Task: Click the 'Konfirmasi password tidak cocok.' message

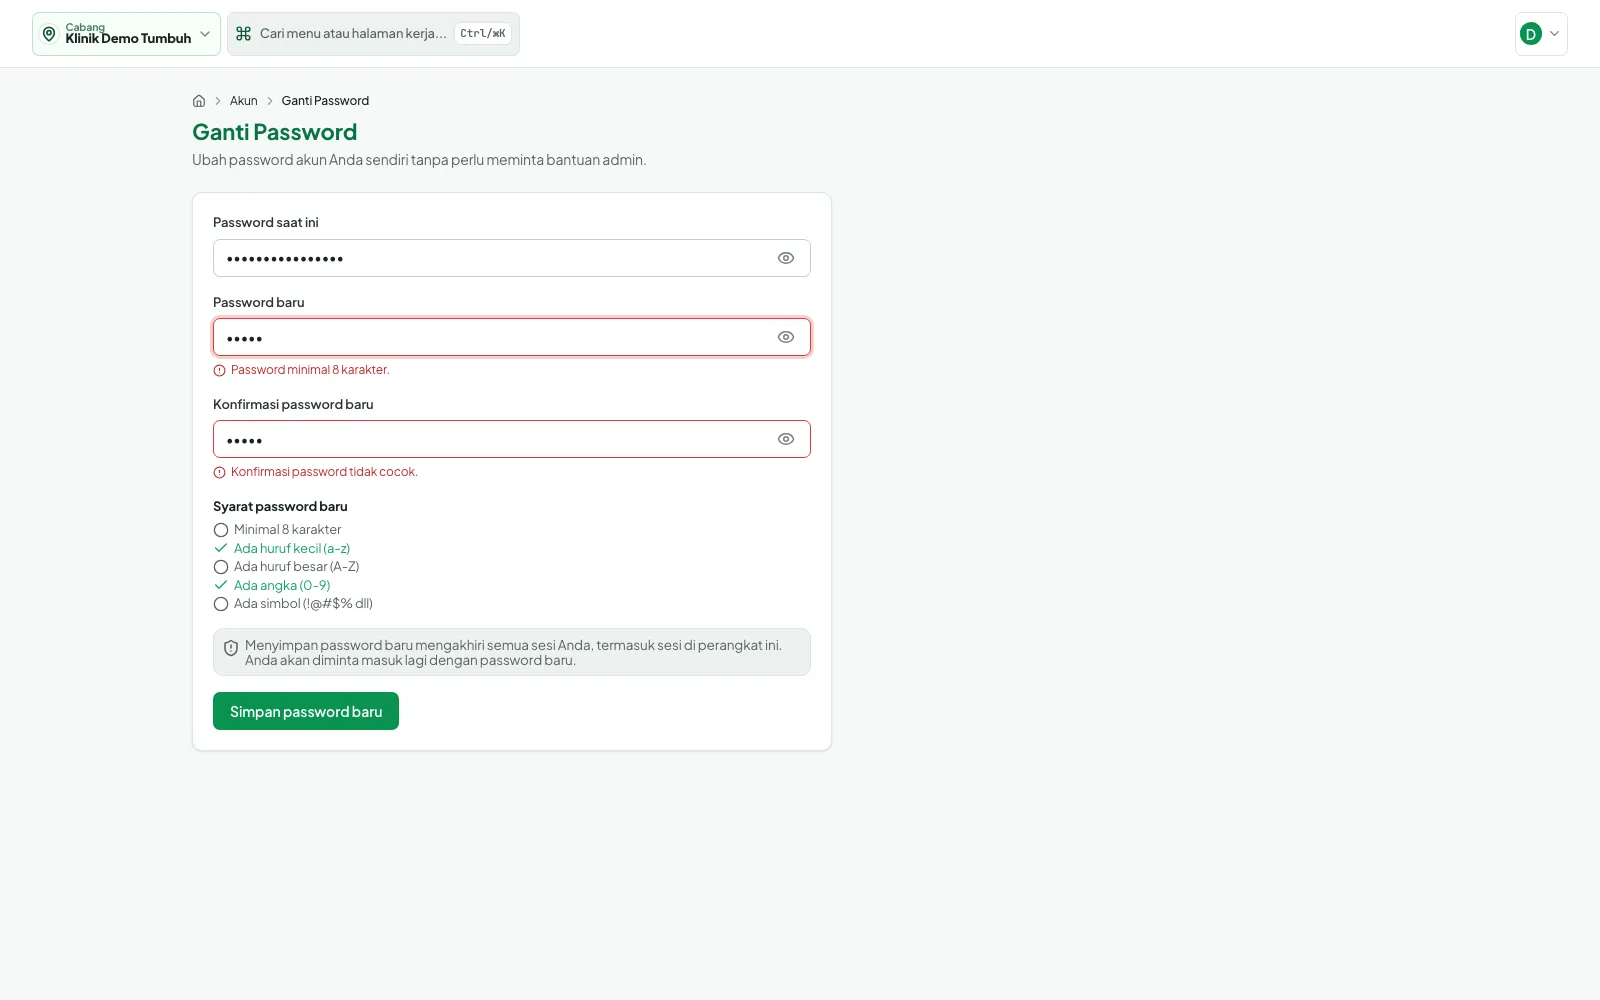Action: click(324, 472)
